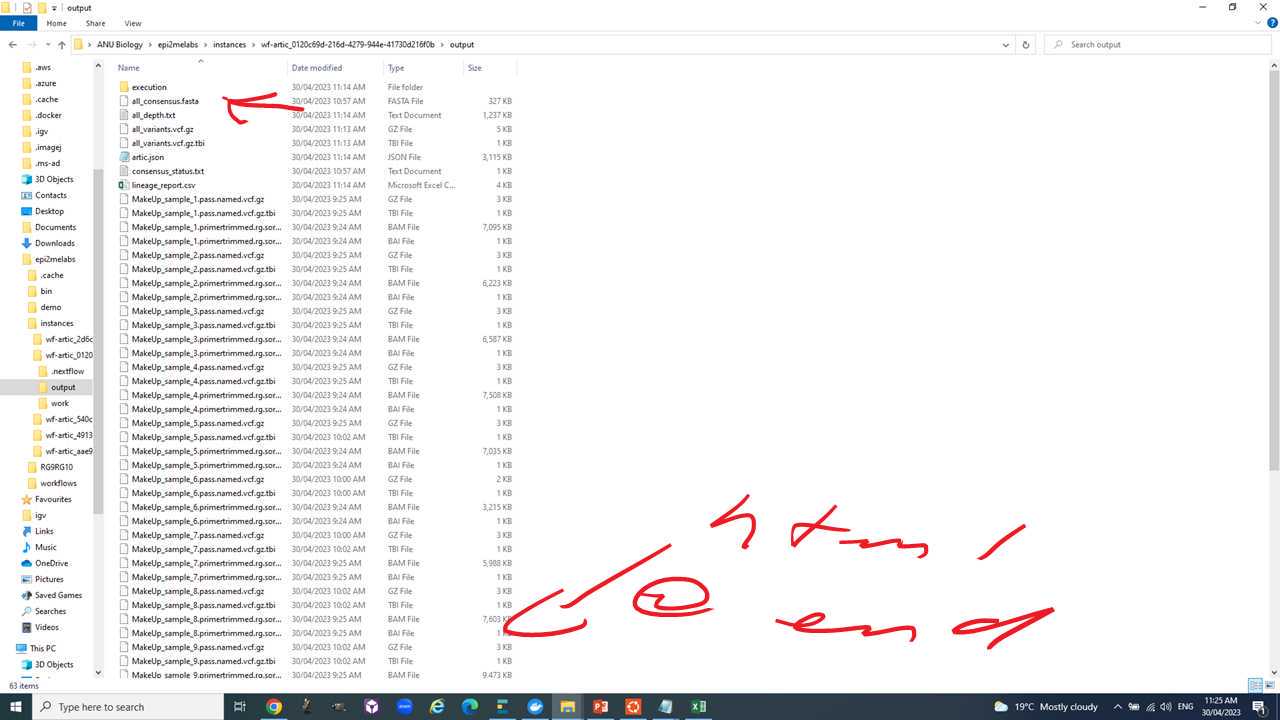1280x720 pixels.
Task: Go up one folder with Up arrow
Action: (62, 45)
